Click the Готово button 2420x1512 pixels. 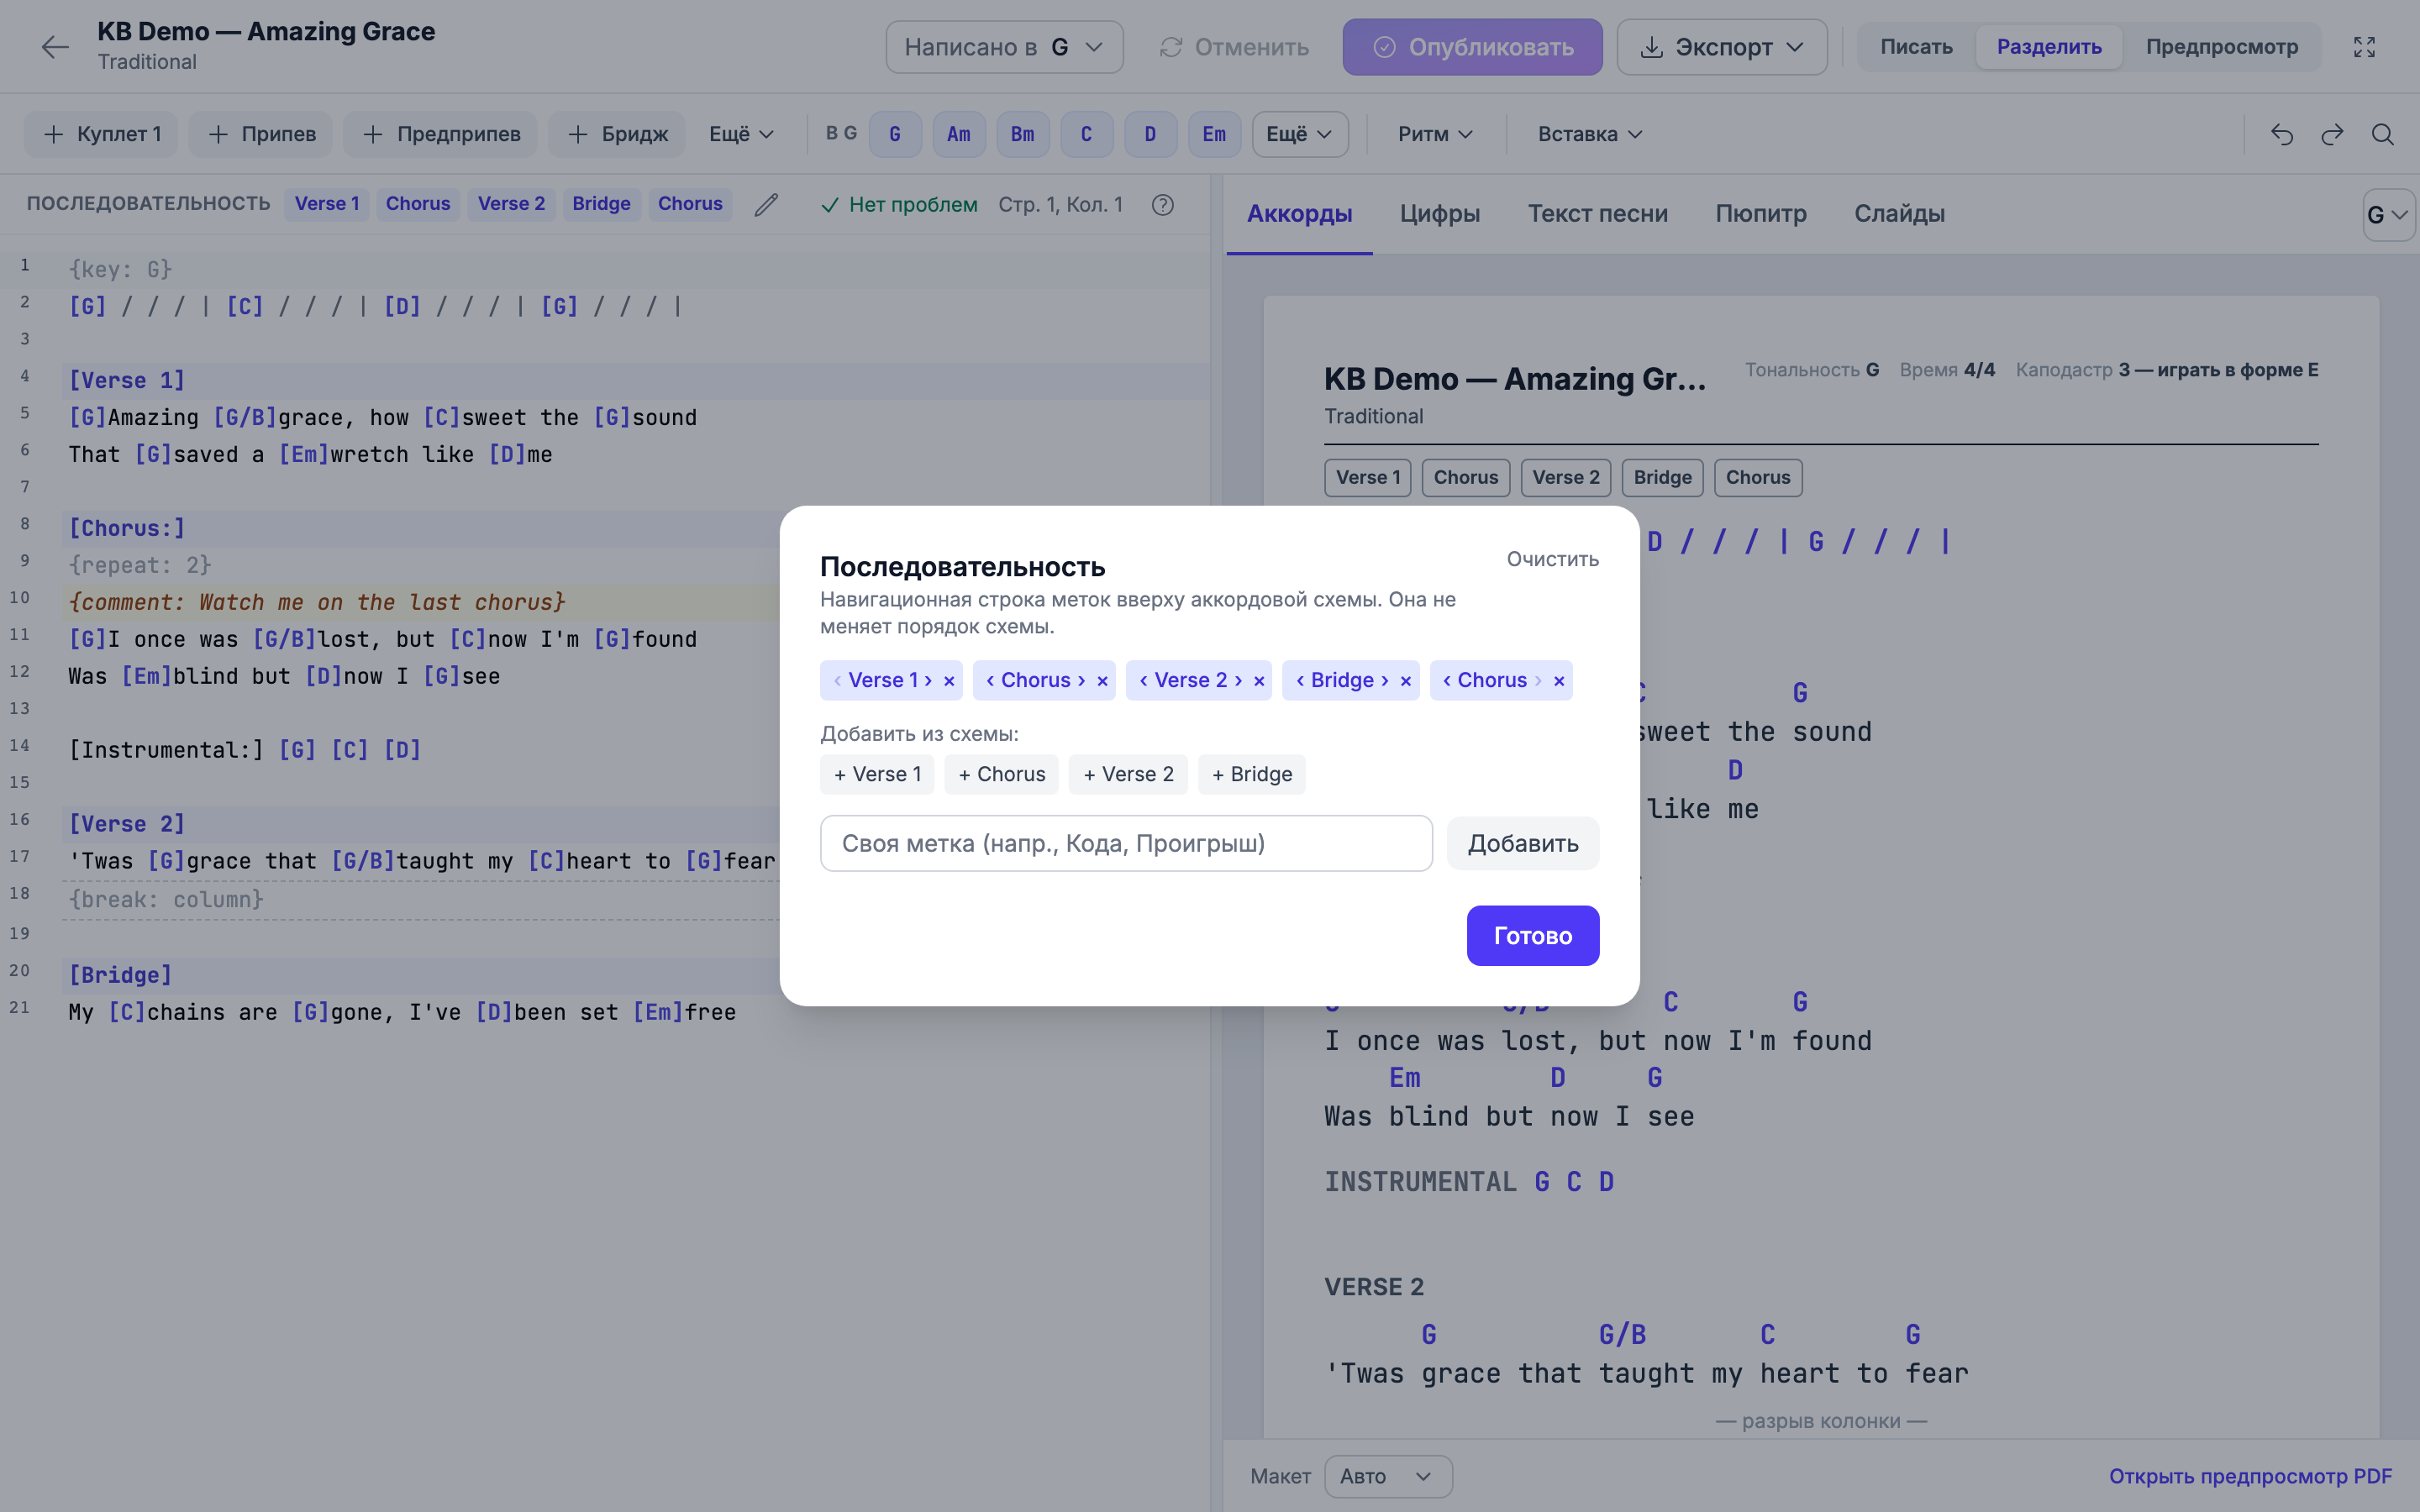1532,936
